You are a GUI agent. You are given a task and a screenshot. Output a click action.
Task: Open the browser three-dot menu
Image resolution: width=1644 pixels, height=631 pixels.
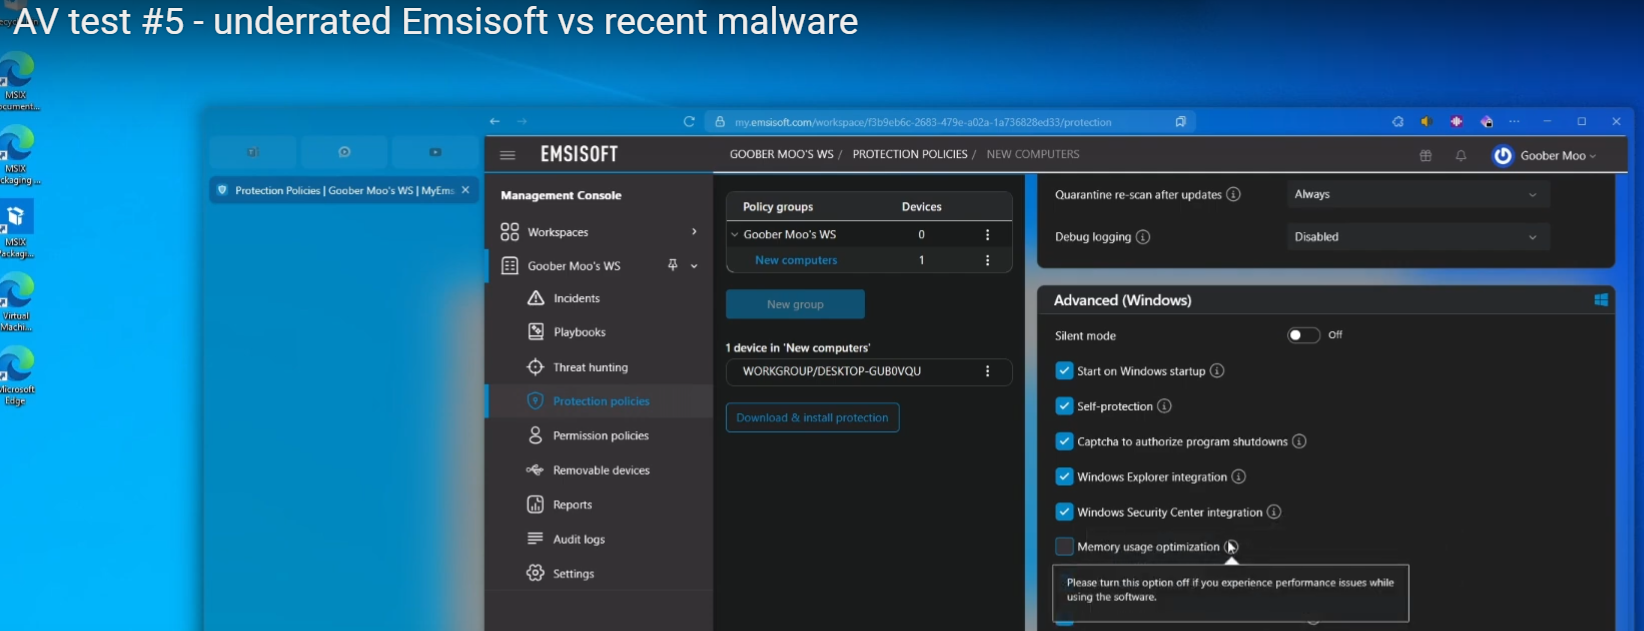(x=1514, y=121)
